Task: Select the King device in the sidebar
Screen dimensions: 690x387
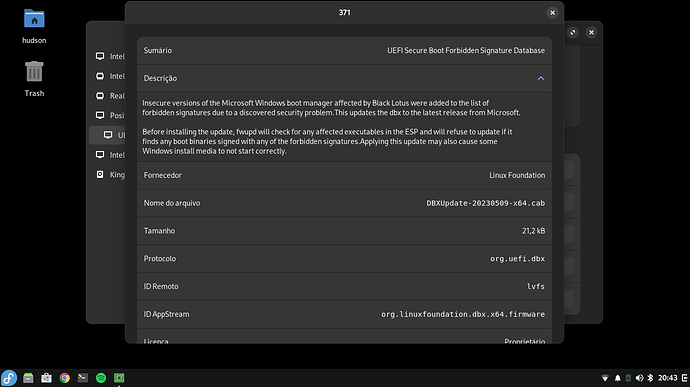Action: (x=110, y=175)
